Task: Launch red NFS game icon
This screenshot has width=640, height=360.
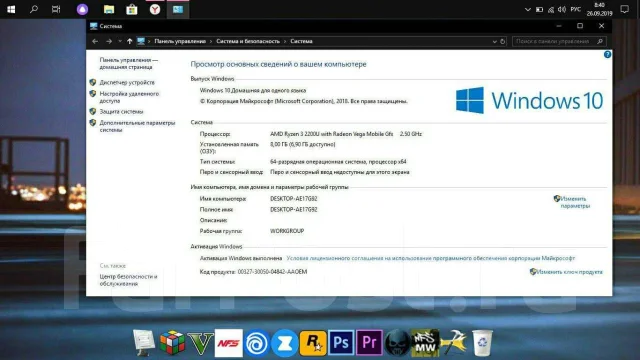Action: (229, 343)
